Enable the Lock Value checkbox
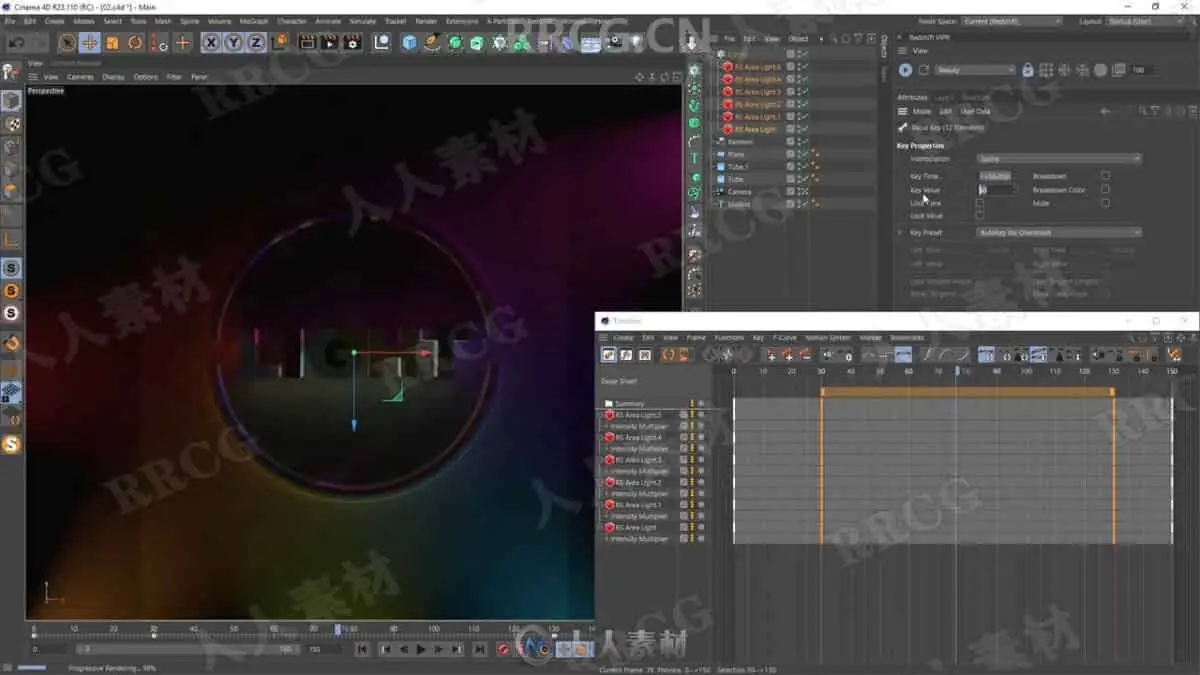Viewport: 1200px width, 675px height. pos(979,215)
